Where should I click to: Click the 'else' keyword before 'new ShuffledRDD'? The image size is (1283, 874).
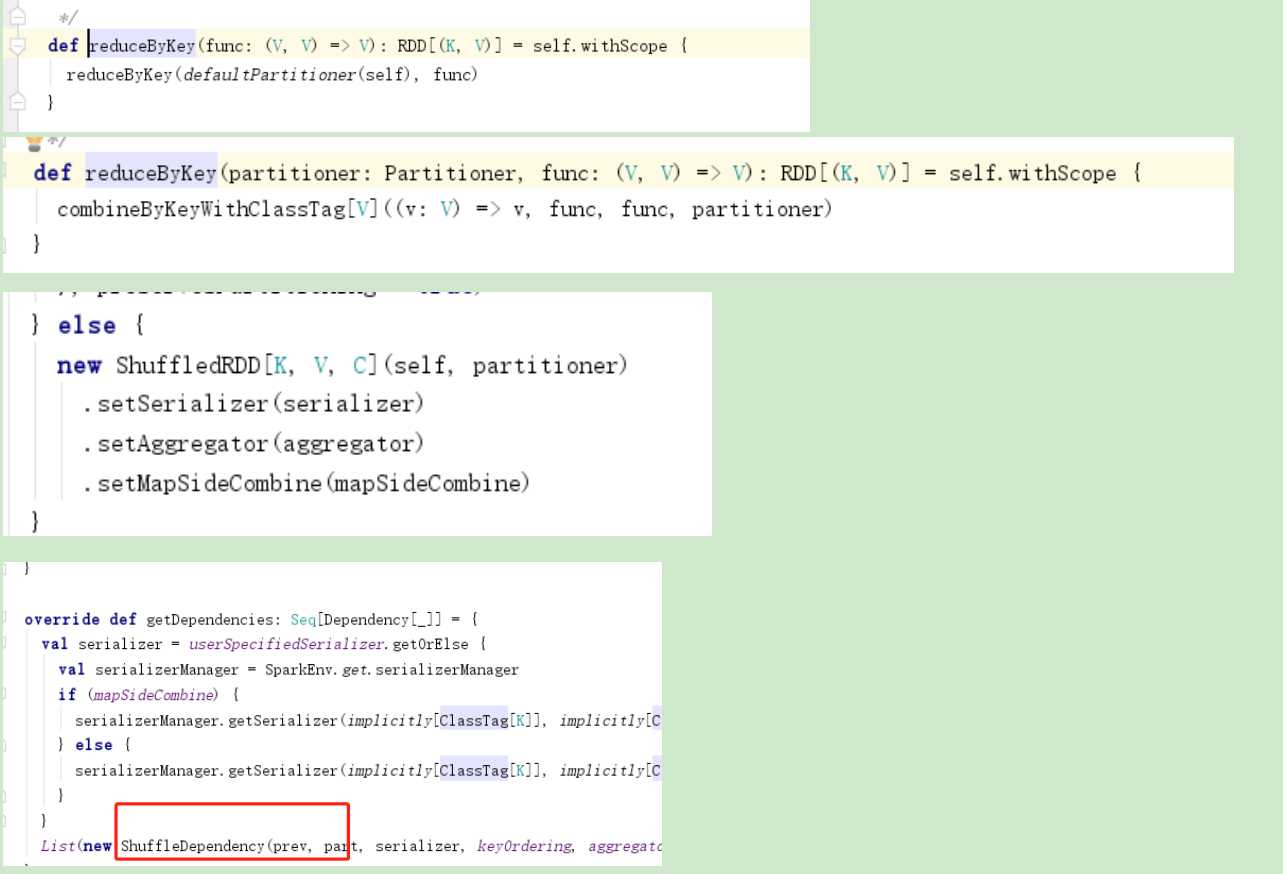[x=87, y=326]
